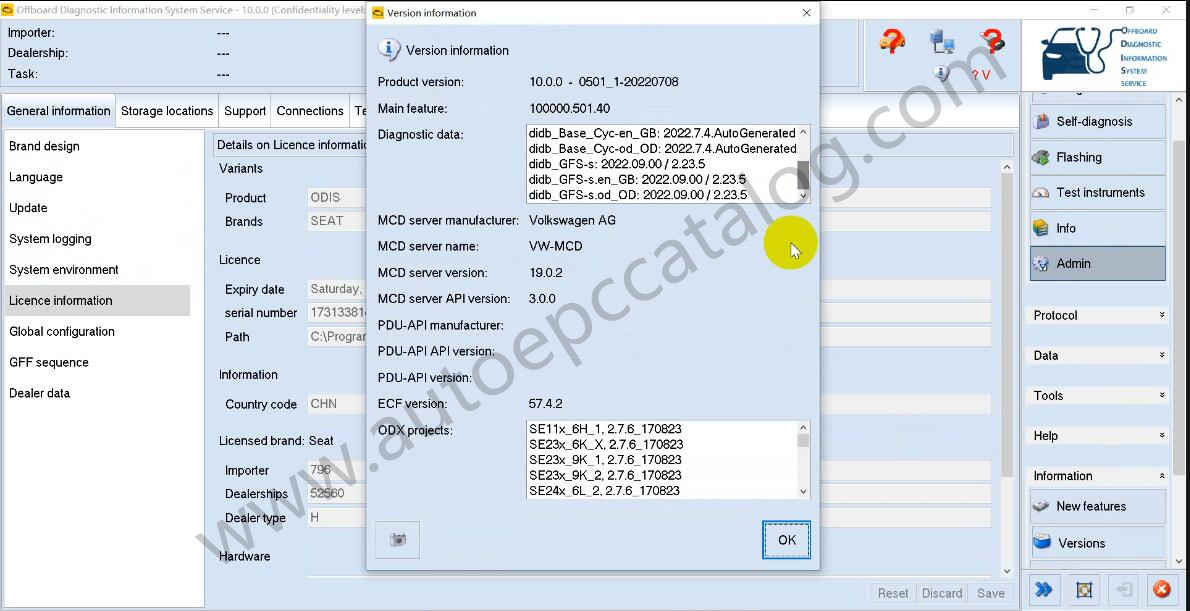Open the Self-diagnosis mode
Screen dimensions: 1190x611
pos(1097,121)
